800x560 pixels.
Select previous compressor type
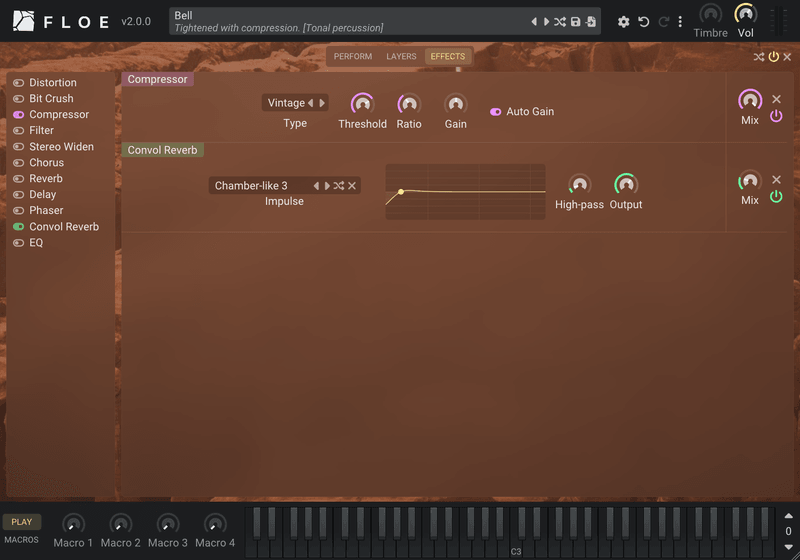click(x=311, y=103)
